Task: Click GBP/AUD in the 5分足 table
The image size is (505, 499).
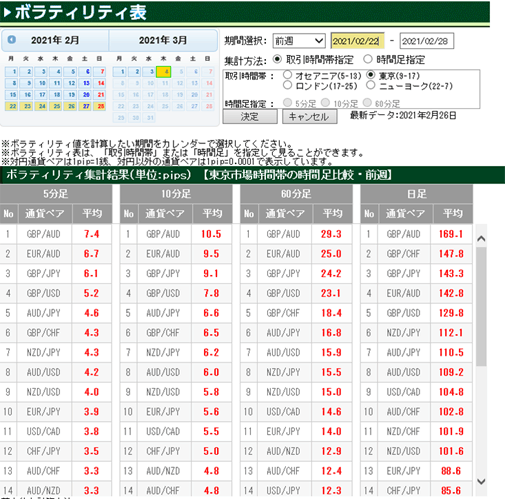Action: pyautogui.click(x=44, y=234)
